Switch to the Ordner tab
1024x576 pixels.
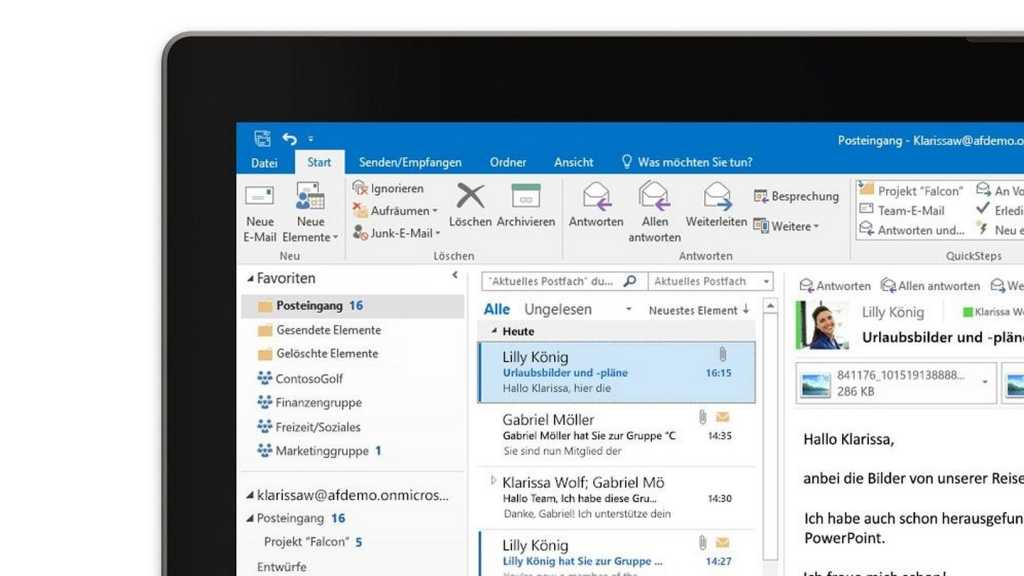point(507,162)
